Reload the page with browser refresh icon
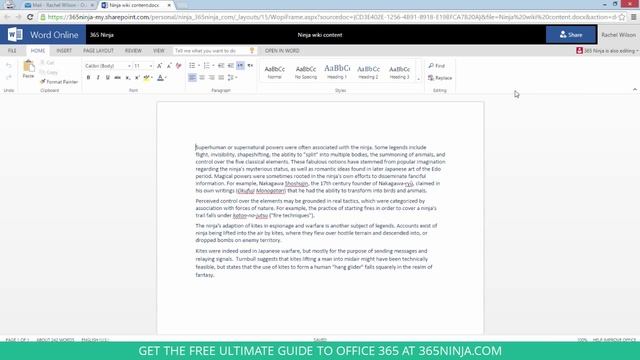640x360 pixels. (30, 17)
